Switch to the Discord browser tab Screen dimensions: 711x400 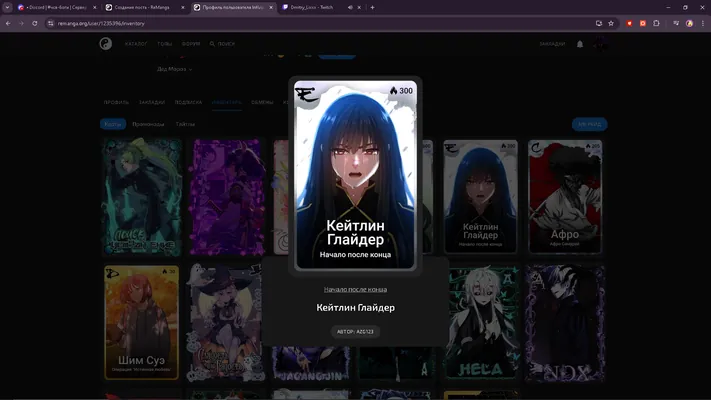[x=56, y=7]
